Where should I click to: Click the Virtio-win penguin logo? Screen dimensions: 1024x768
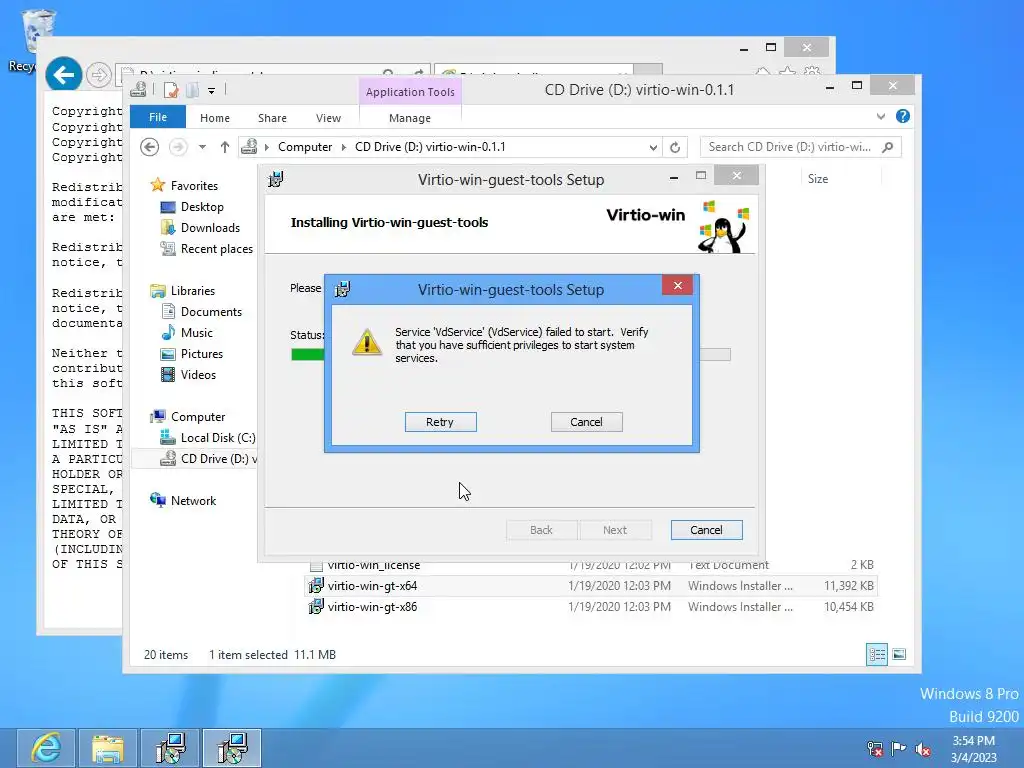point(724,227)
